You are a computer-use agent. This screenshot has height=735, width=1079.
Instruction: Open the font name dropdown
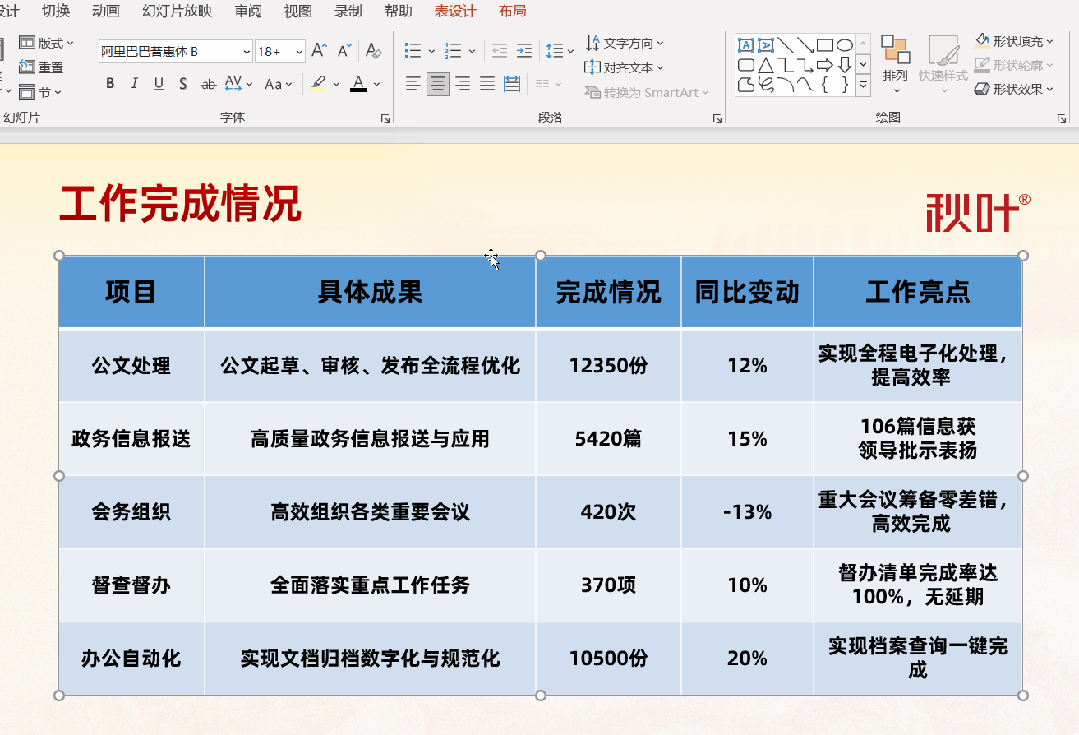(246, 51)
